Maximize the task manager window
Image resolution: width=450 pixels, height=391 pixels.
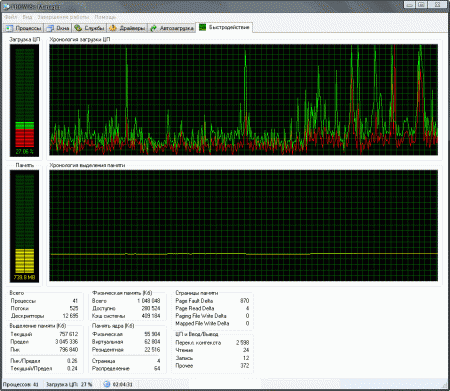click(x=422, y=5)
